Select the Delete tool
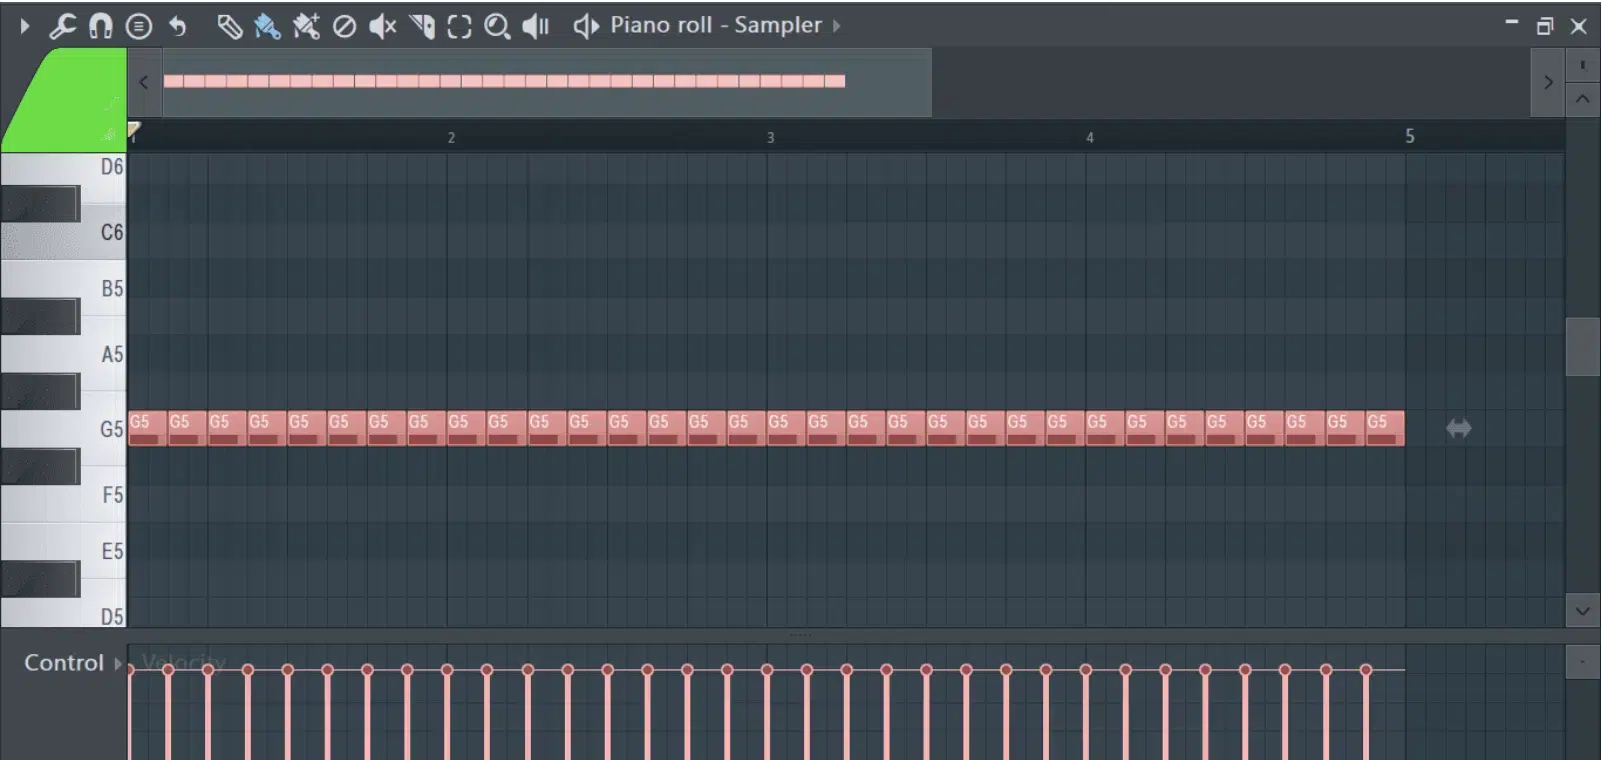 (344, 26)
